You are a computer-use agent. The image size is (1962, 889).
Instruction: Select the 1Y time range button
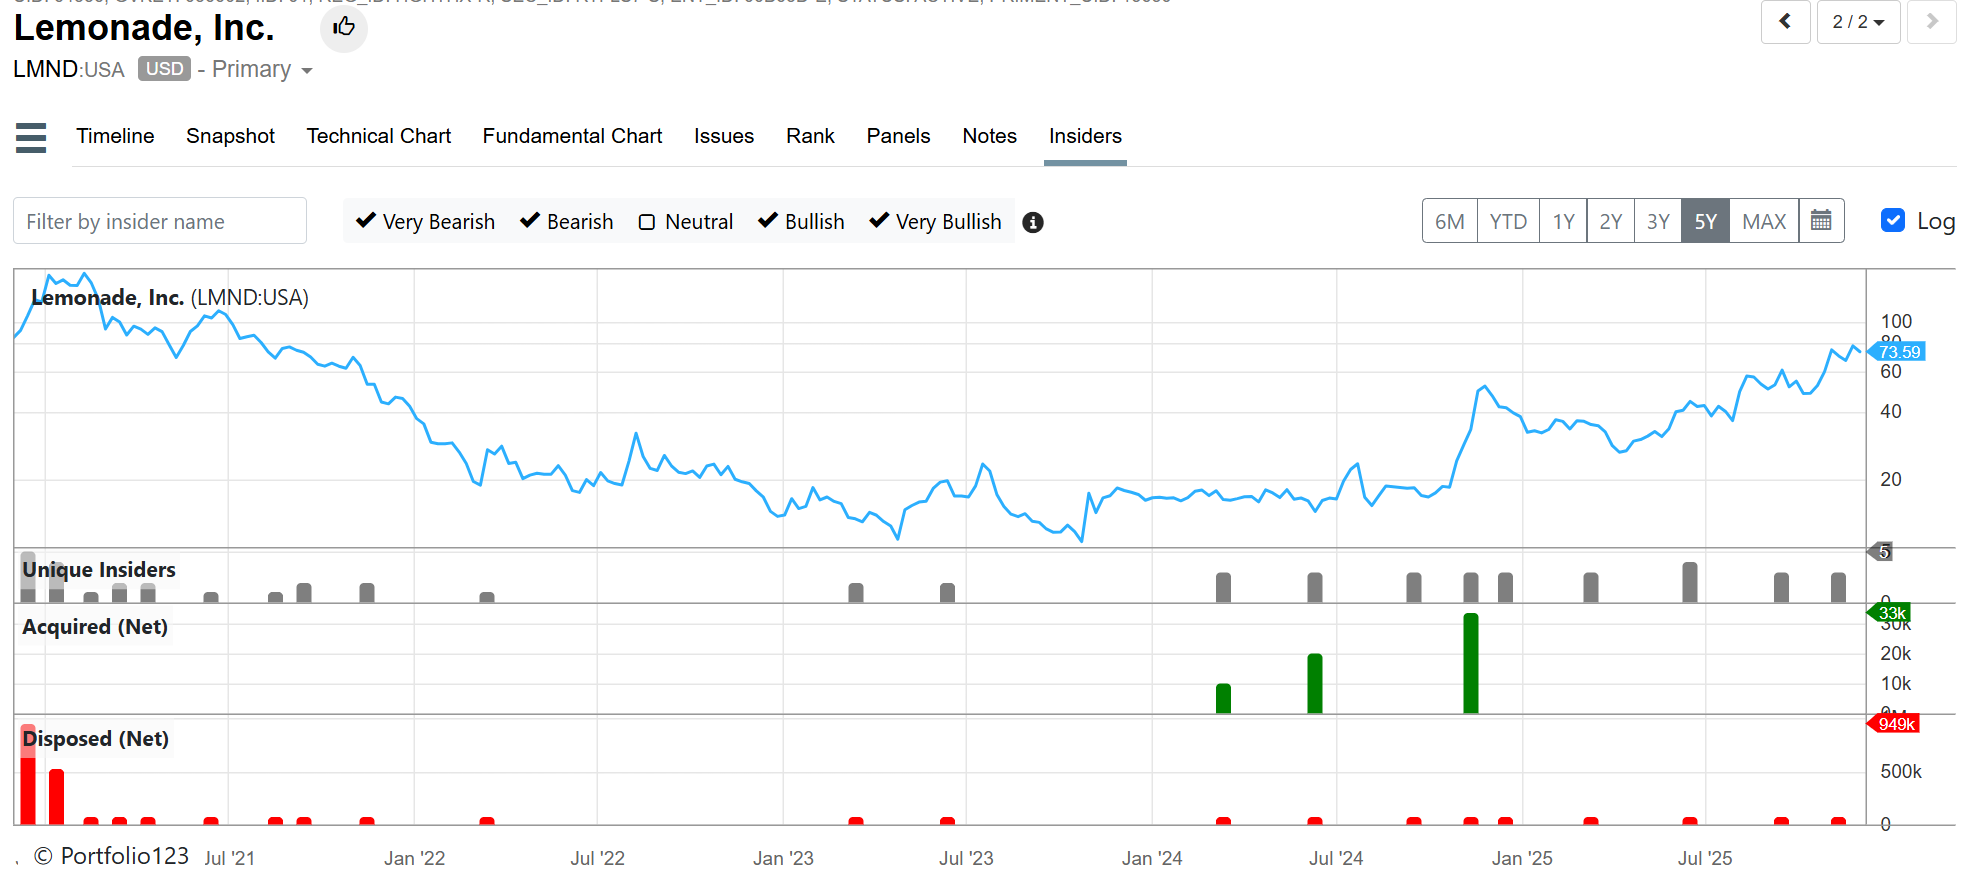tap(1563, 221)
